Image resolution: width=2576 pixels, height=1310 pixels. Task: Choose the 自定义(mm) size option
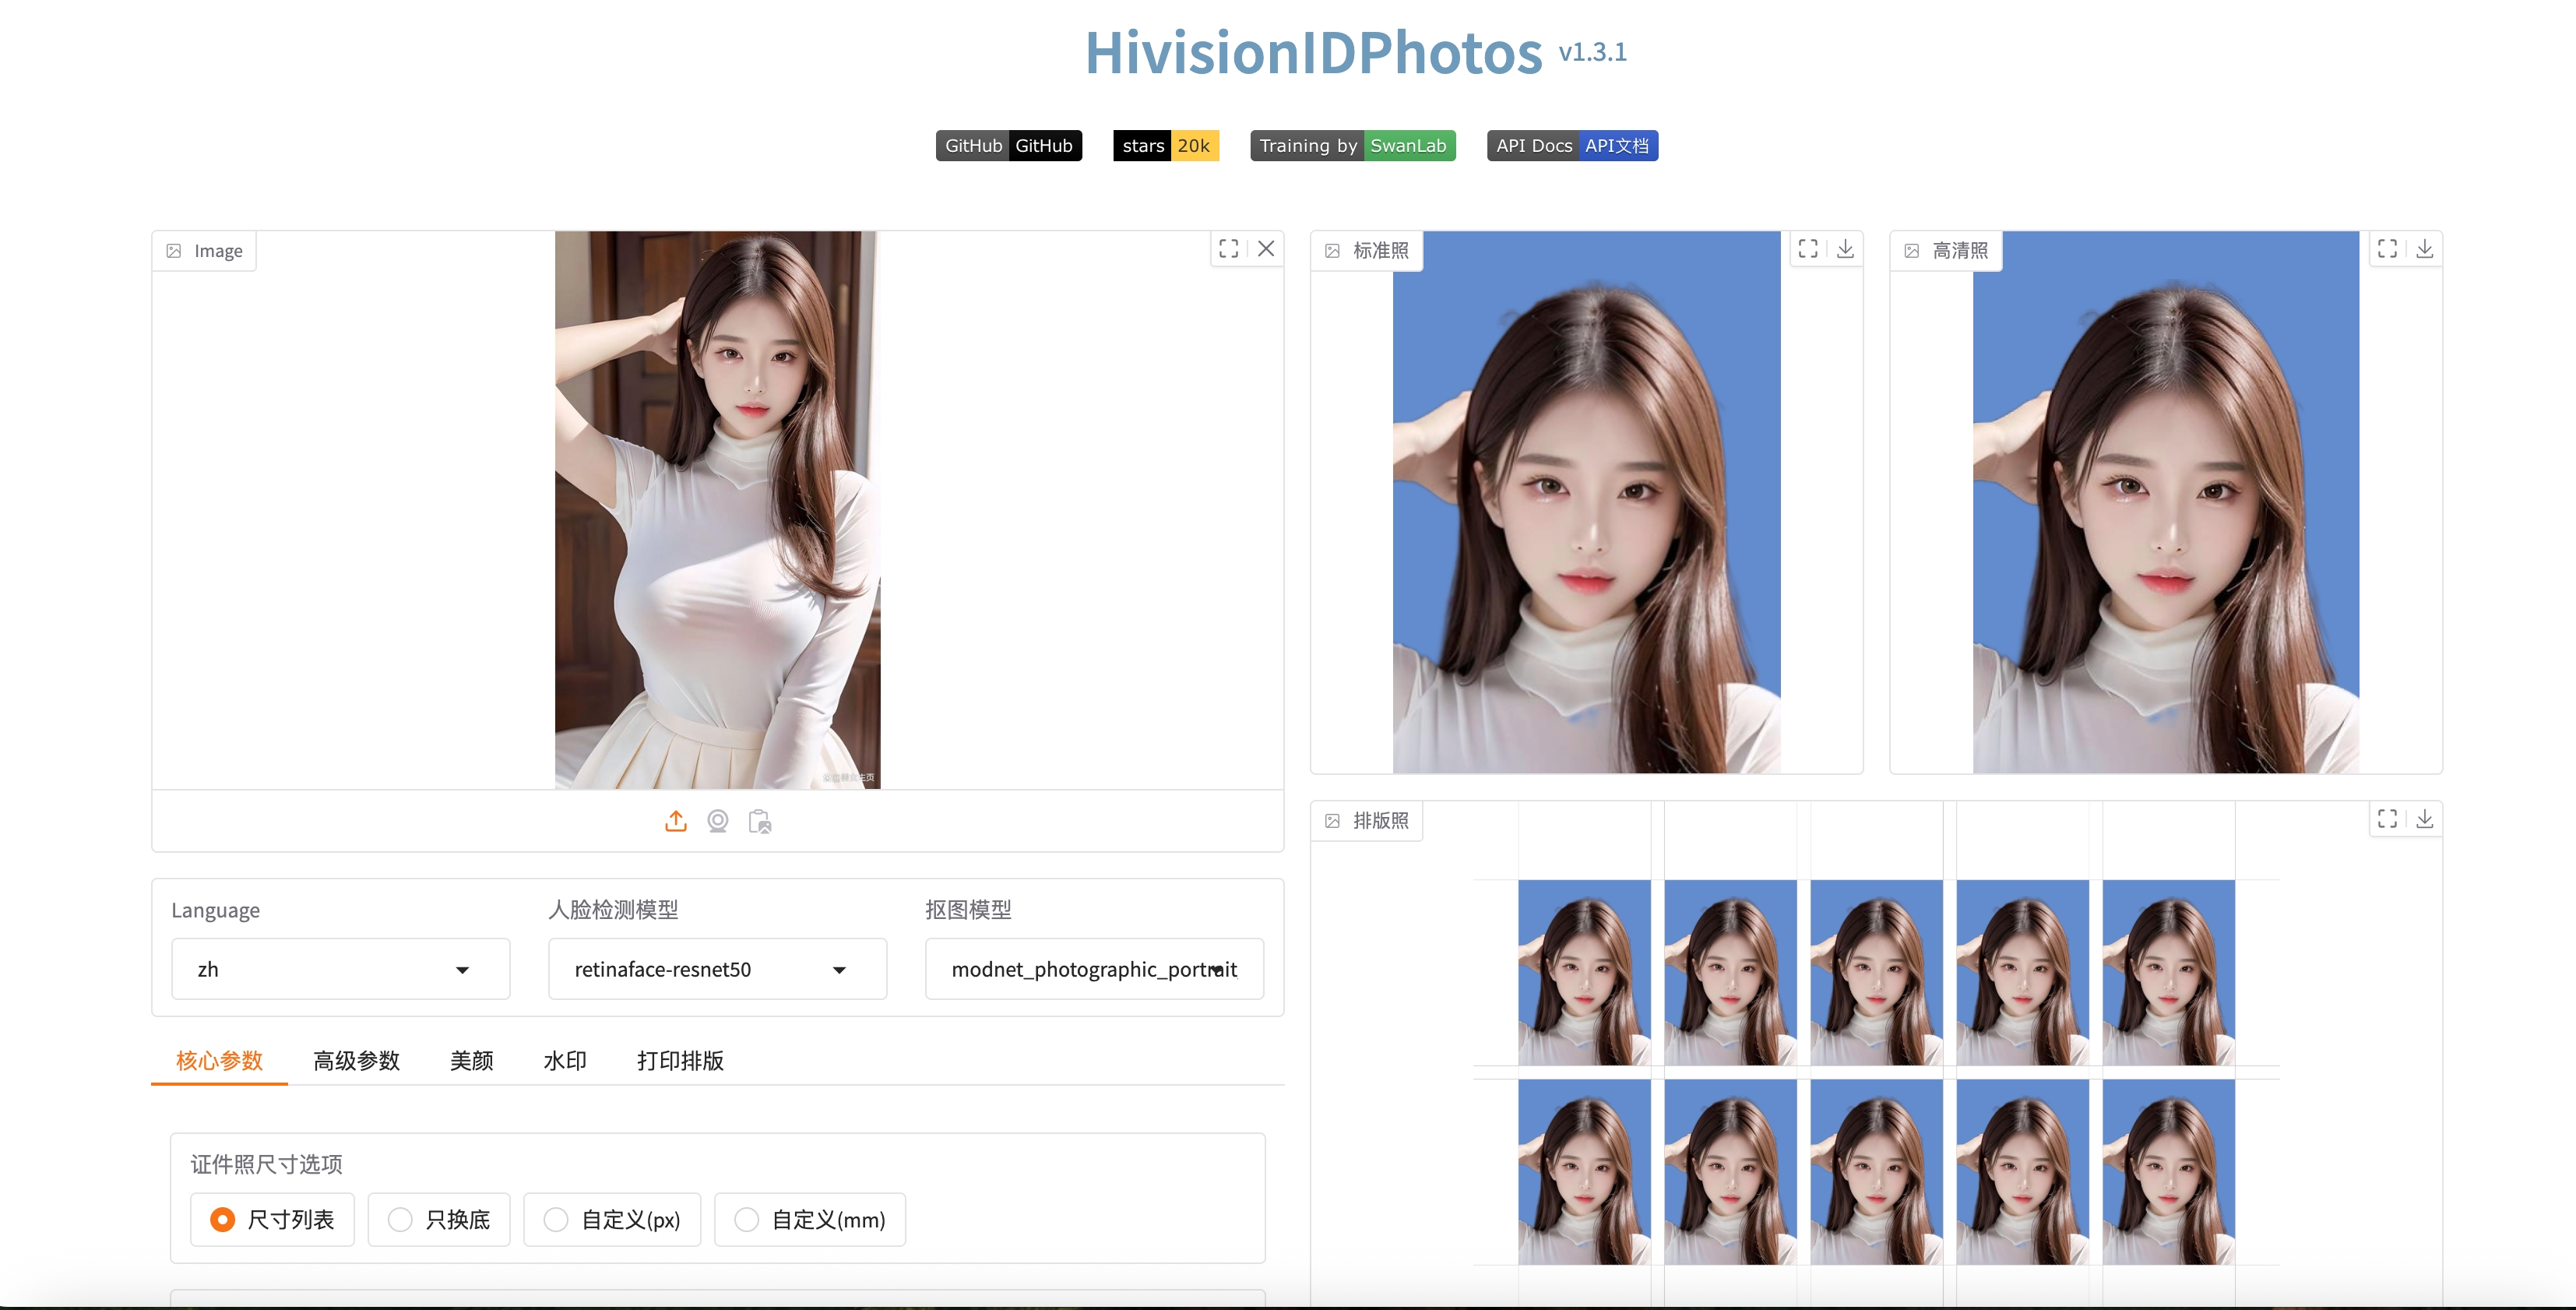[747, 1220]
